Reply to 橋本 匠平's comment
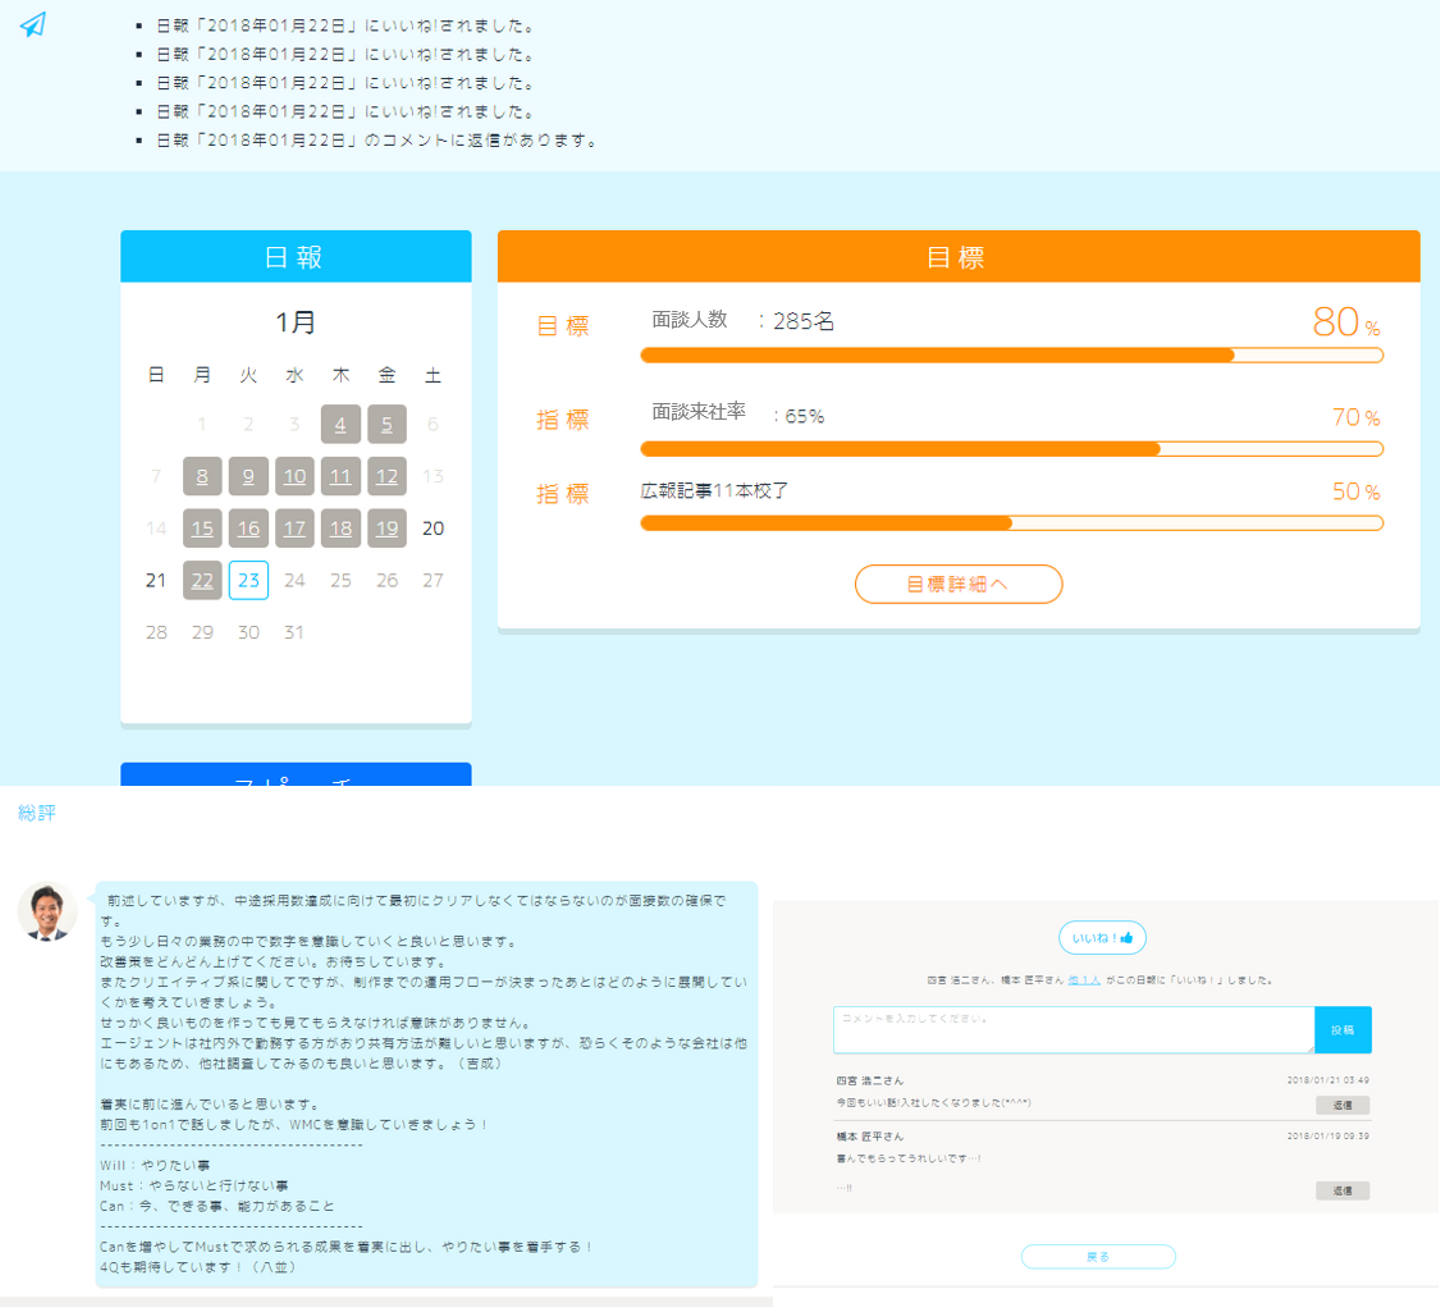 pyautogui.click(x=1343, y=1190)
